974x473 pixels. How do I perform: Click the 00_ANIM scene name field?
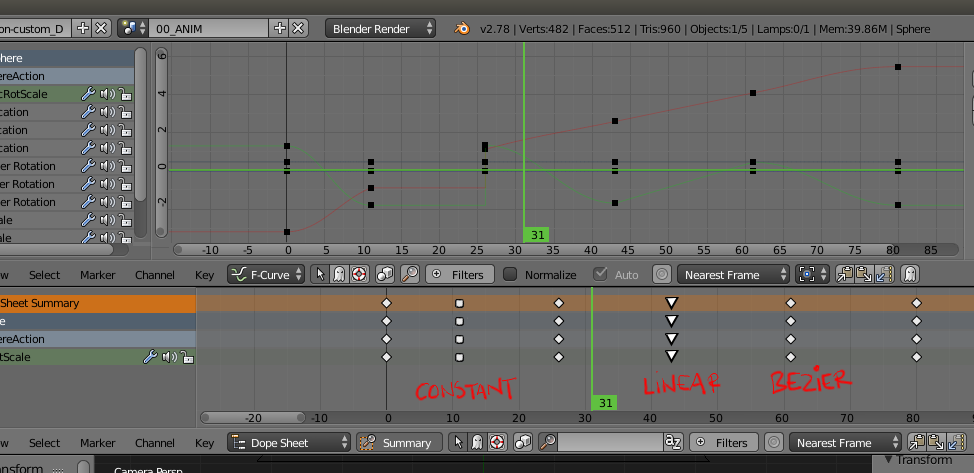point(211,29)
